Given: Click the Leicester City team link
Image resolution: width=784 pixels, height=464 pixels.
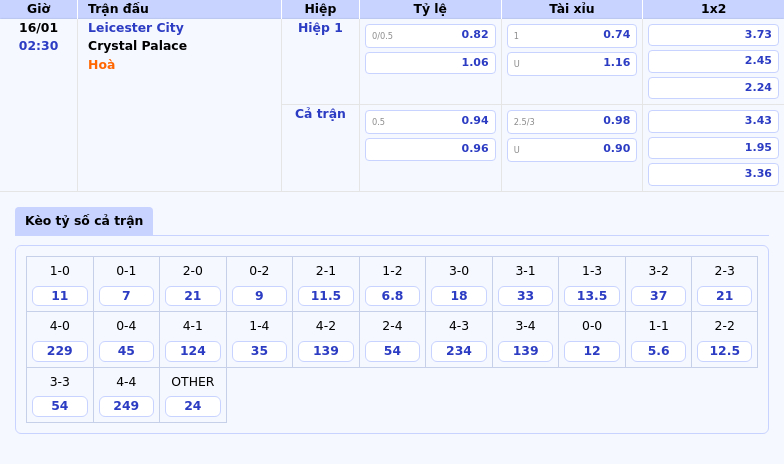Looking at the screenshot, I should pos(135,28).
